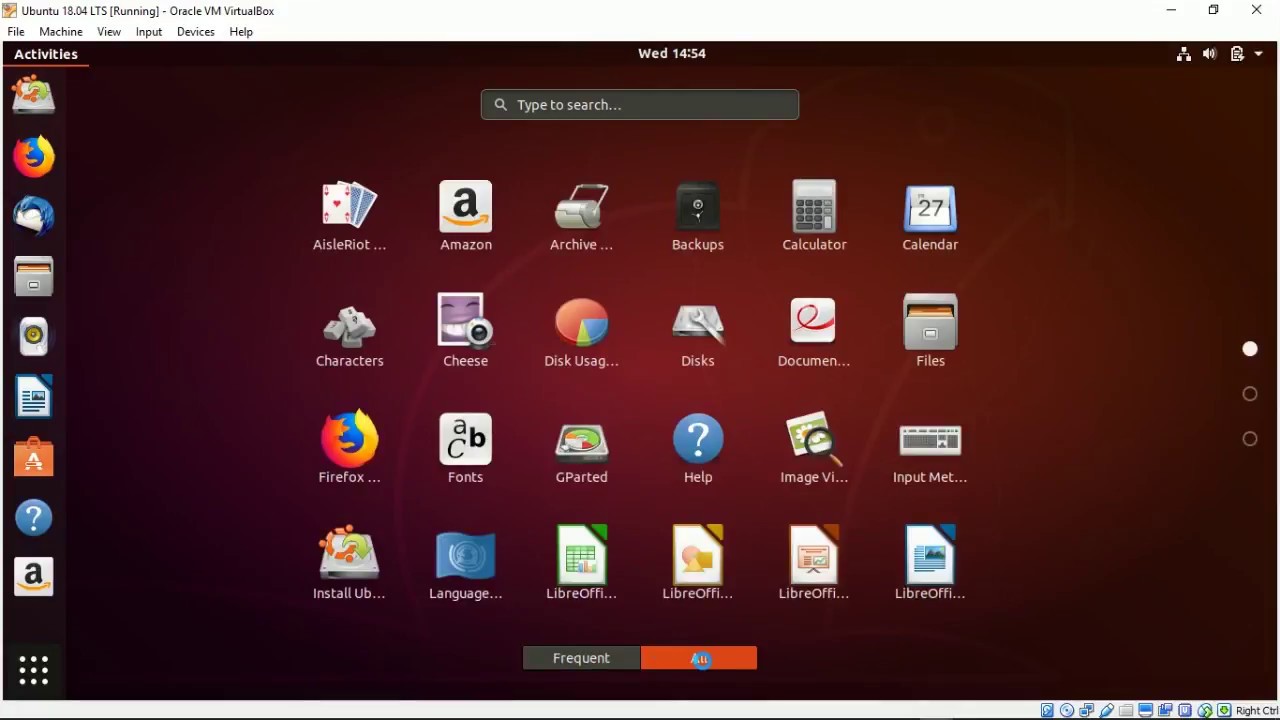1280x720 pixels.
Task: Open the Language Support app
Action: click(465, 564)
